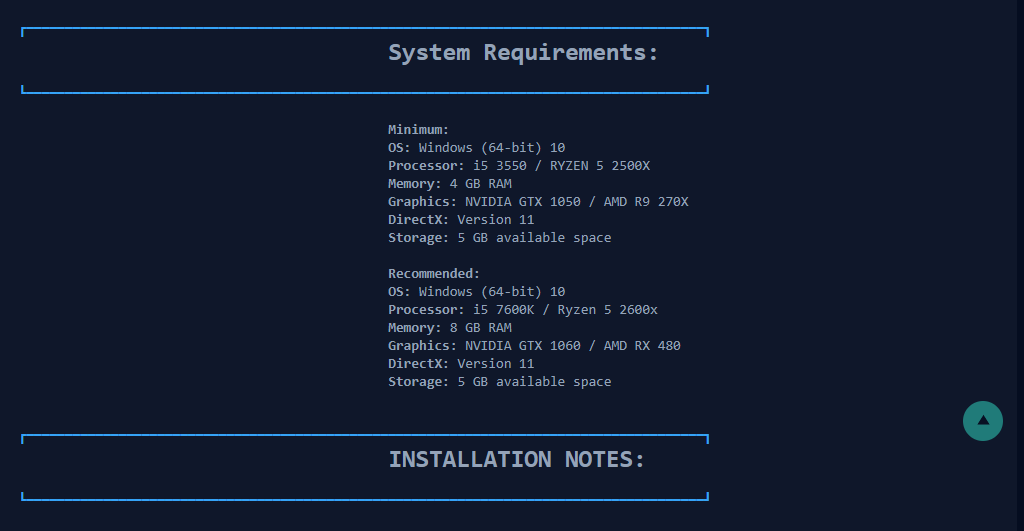Image resolution: width=1024 pixels, height=531 pixels.
Task: Click the 'Recommended:' label
Action: 434,273
